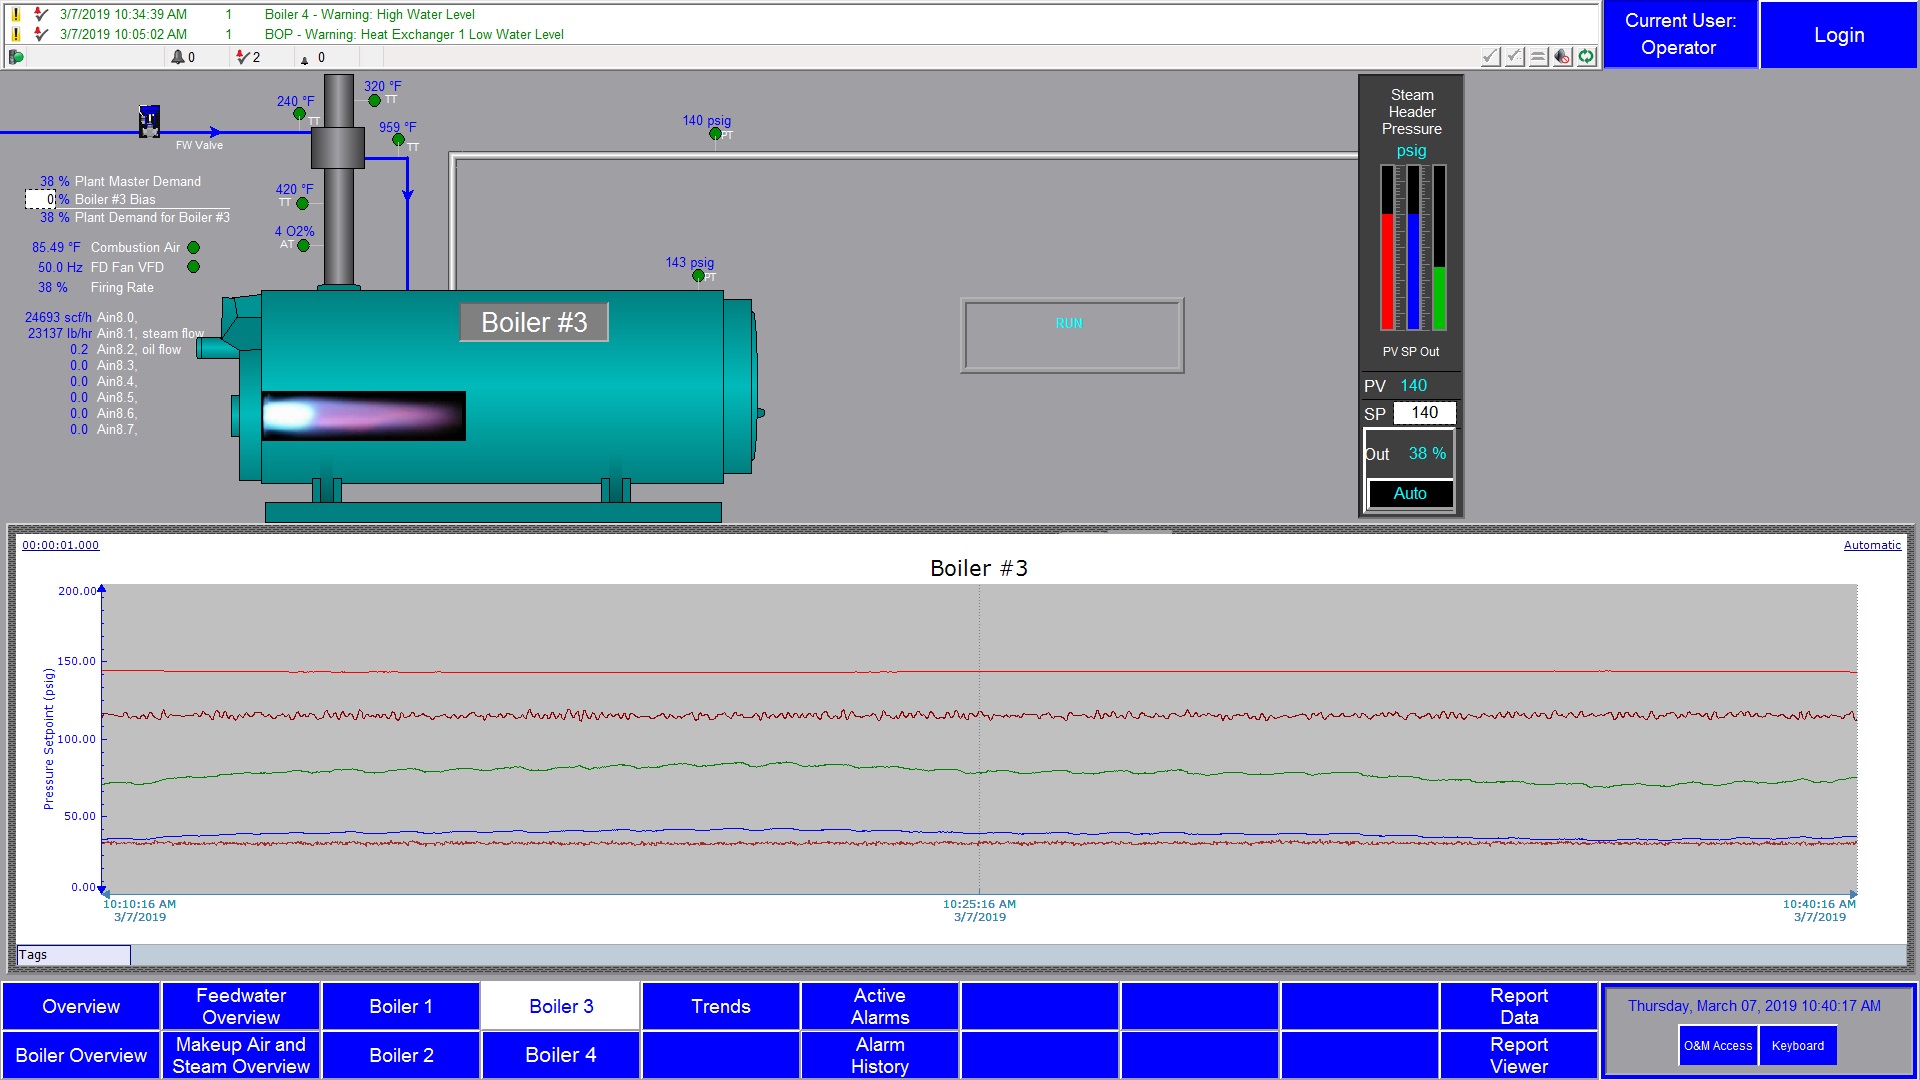Click the acknowledge alarm checkmark icon
This screenshot has width=1920, height=1080.
click(1491, 57)
